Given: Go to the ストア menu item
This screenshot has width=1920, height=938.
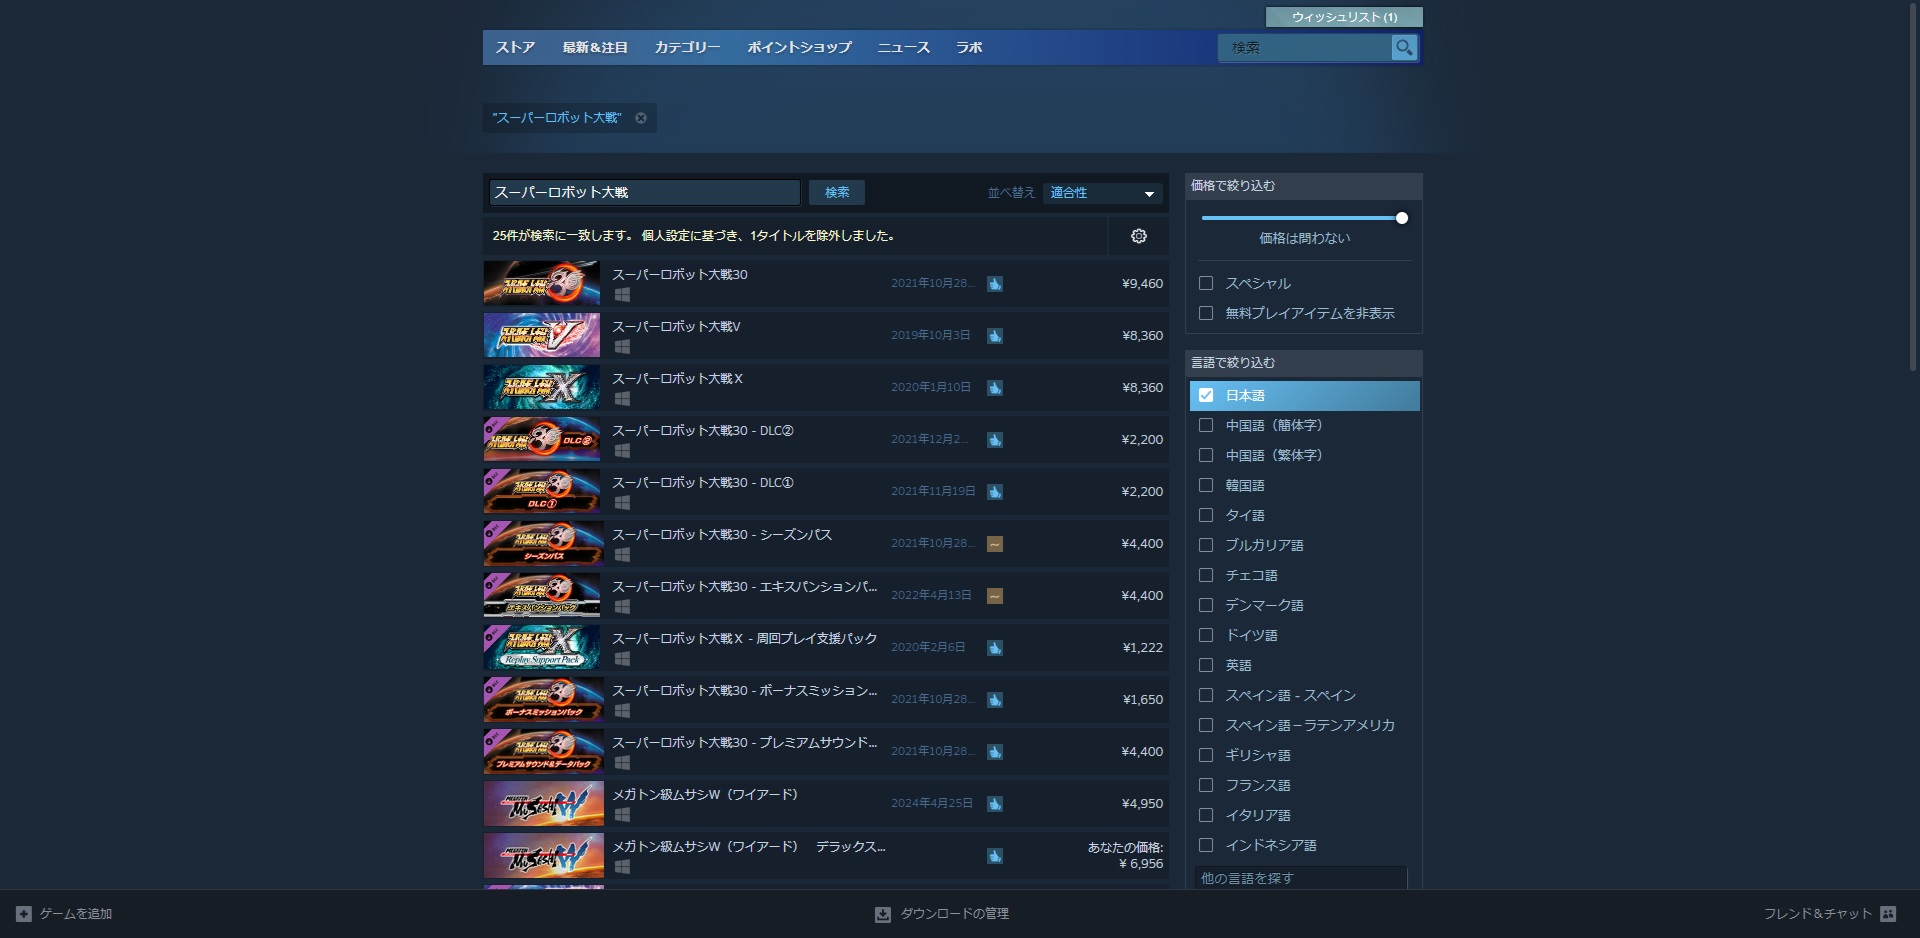Looking at the screenshot, I should coord(515,47).
